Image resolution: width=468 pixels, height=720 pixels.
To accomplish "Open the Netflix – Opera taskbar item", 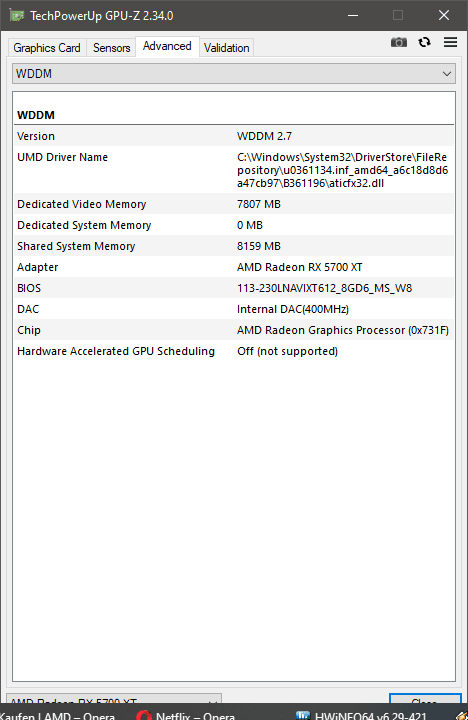I will pos(186,715).
